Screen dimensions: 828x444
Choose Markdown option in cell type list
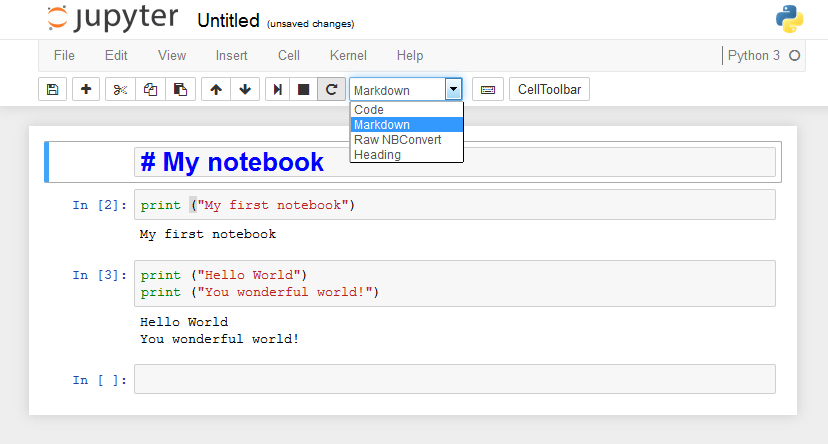407,125
